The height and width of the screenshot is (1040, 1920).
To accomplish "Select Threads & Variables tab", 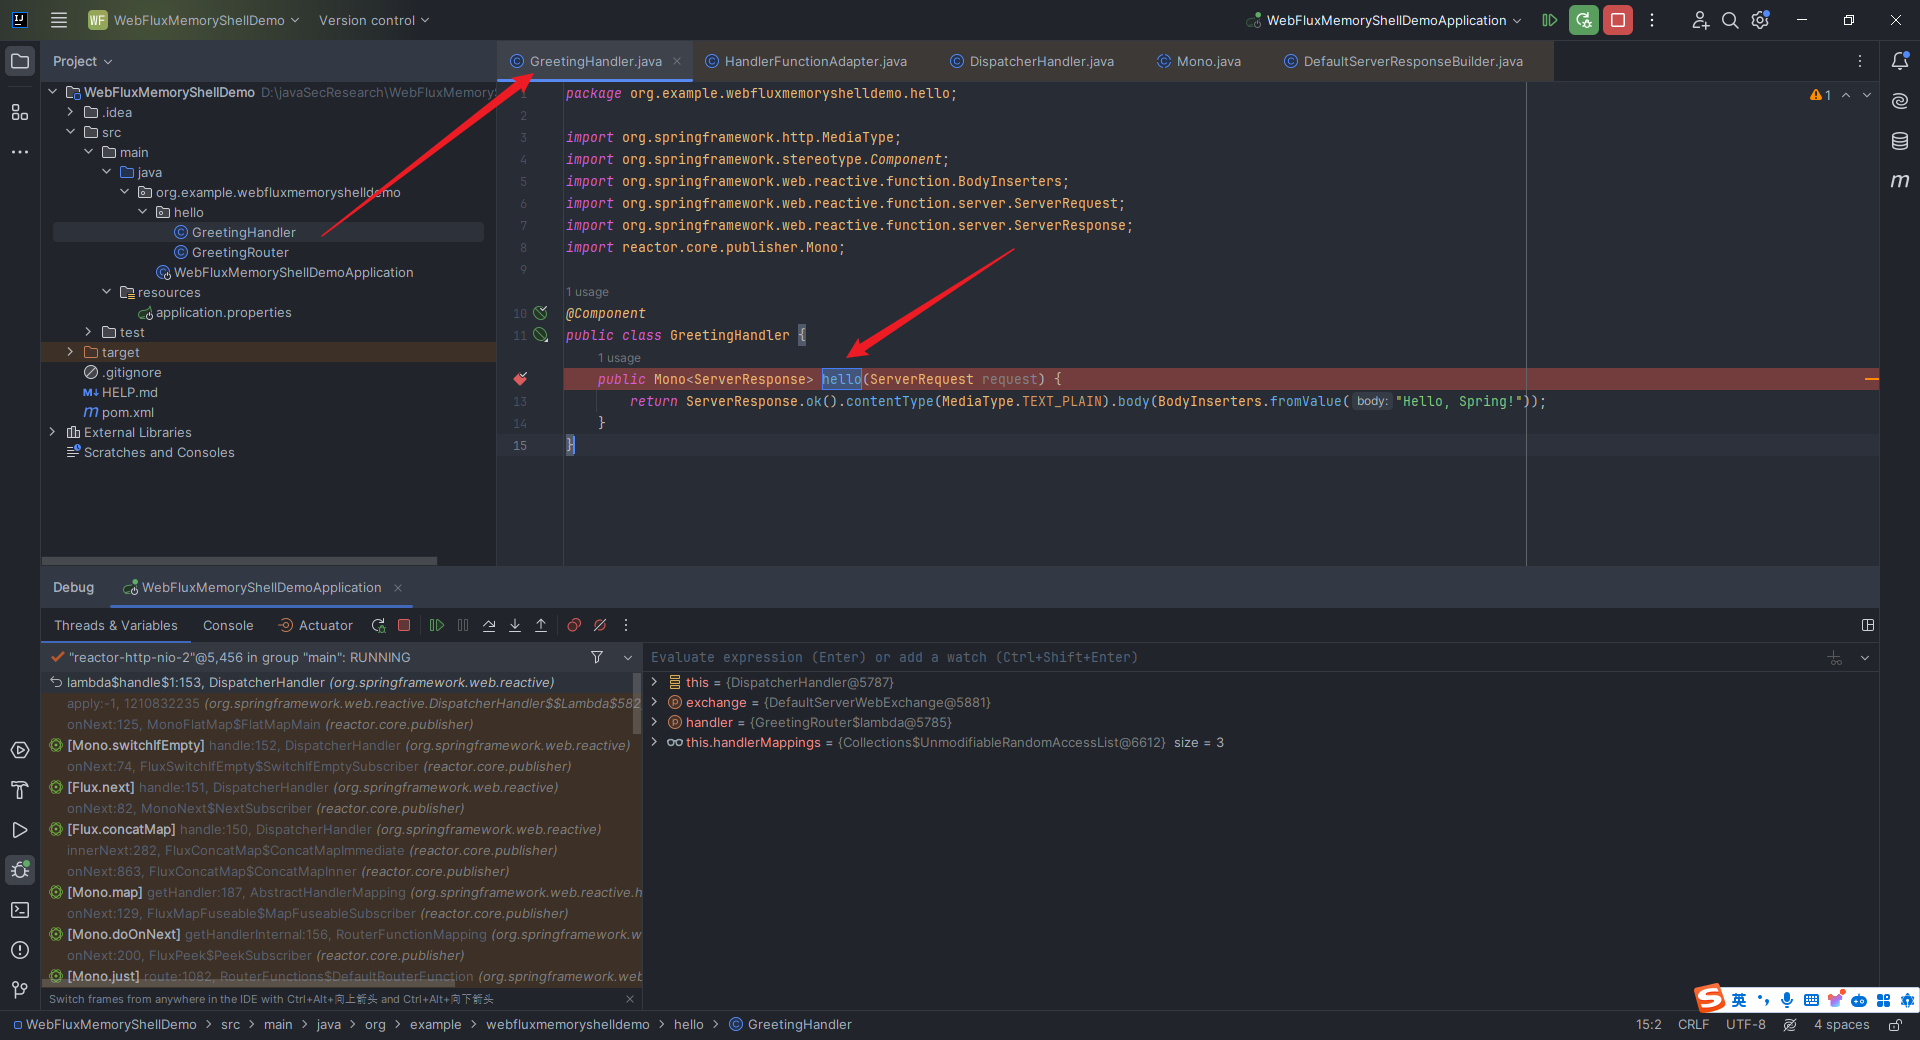I will coord(116,625).
